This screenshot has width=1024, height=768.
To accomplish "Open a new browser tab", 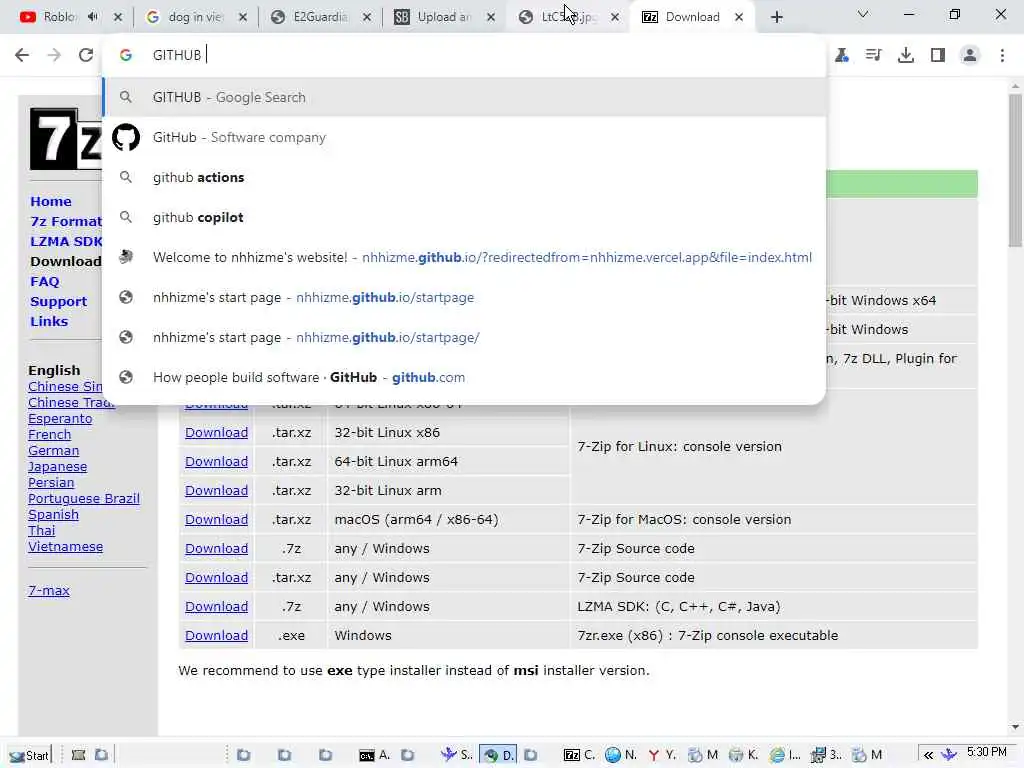I will click(x=776, y=17).
